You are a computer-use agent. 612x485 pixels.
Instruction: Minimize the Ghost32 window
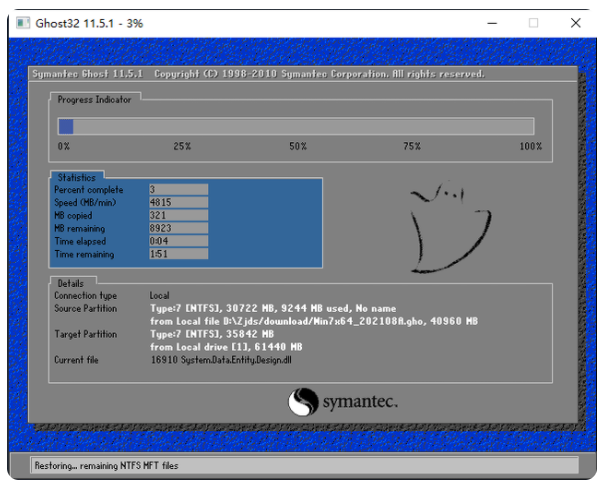[491, 22]
